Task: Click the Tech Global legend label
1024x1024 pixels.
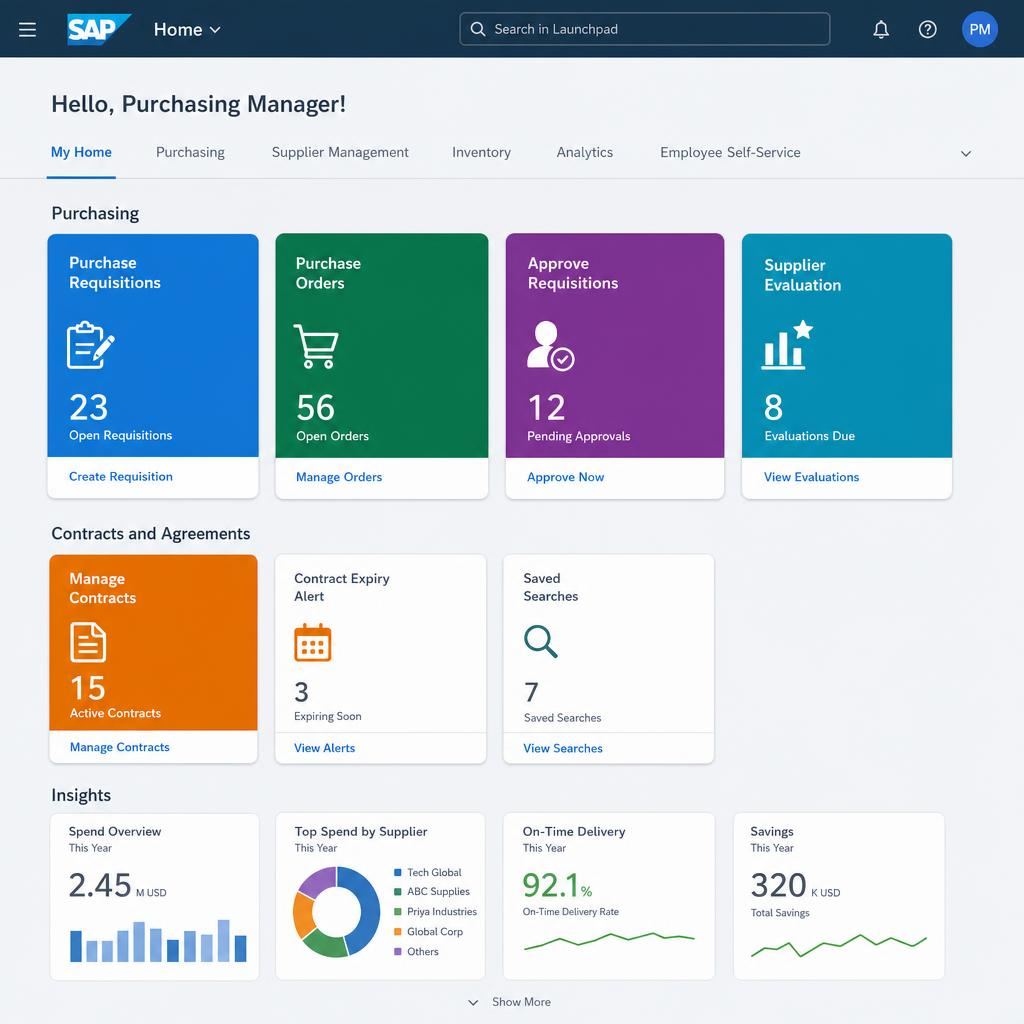Action: [x=434, y=872]
